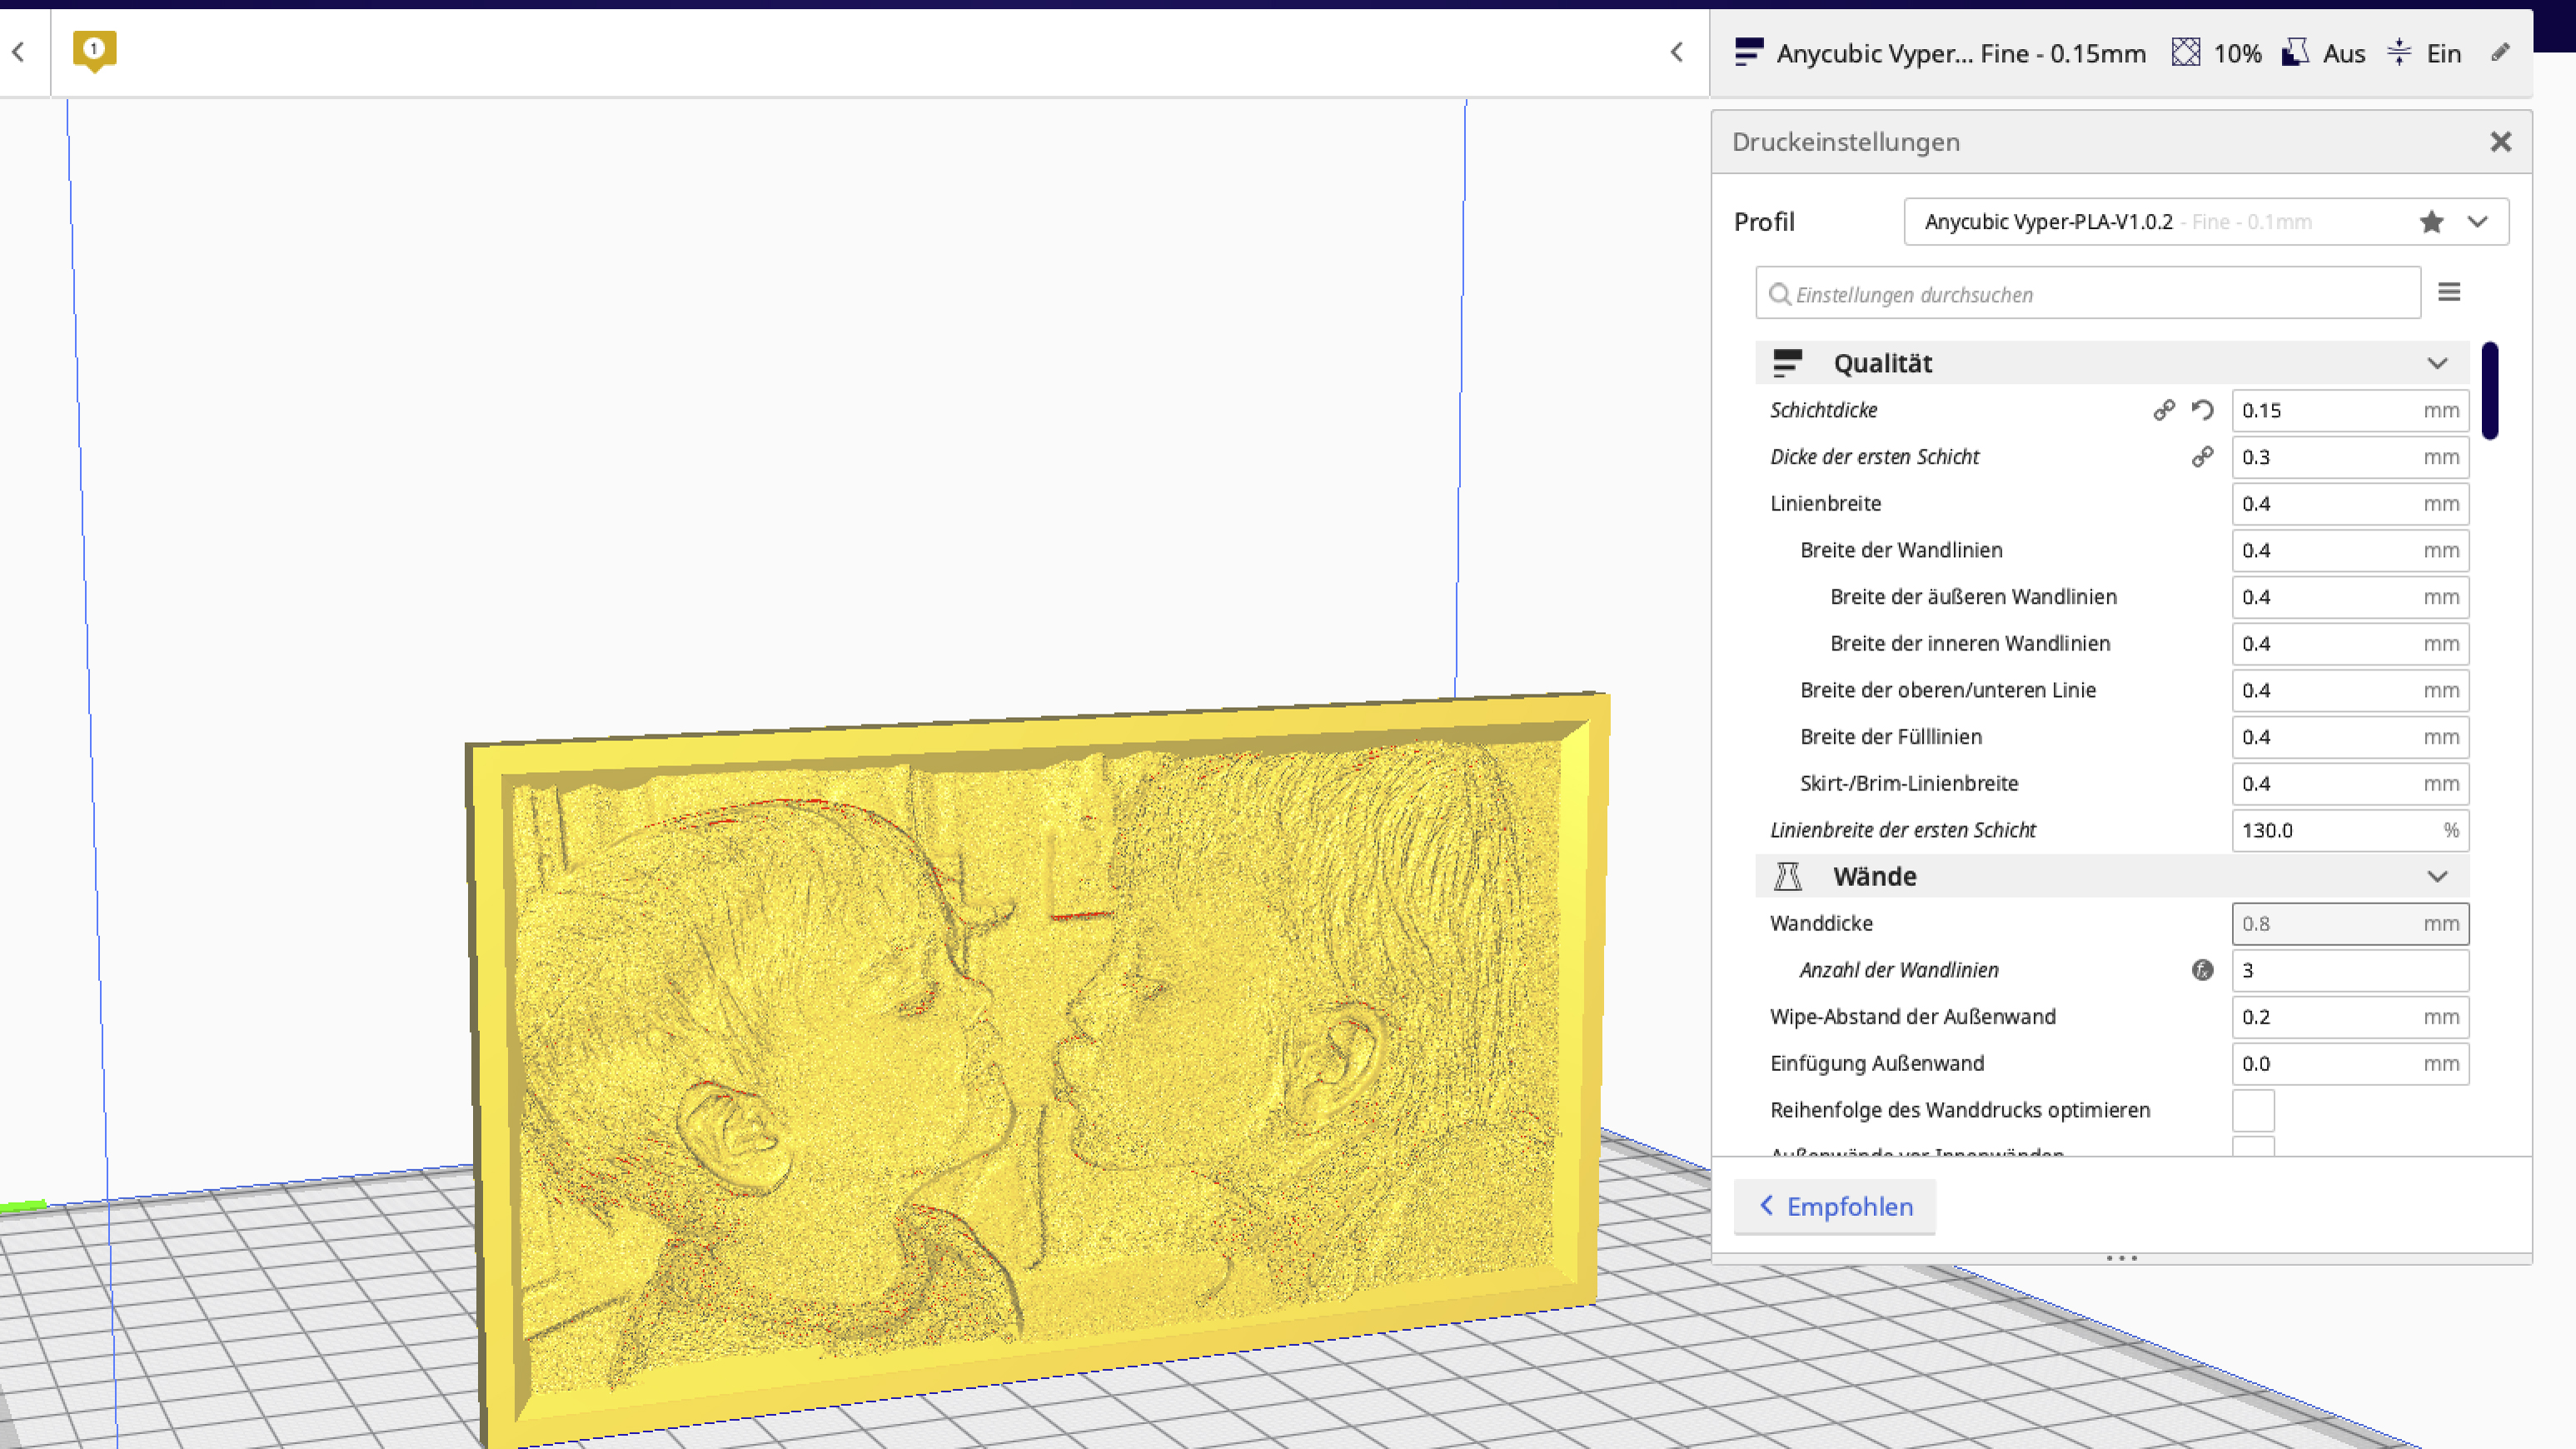Open the Profil dropdown list

coord(2477,222)
